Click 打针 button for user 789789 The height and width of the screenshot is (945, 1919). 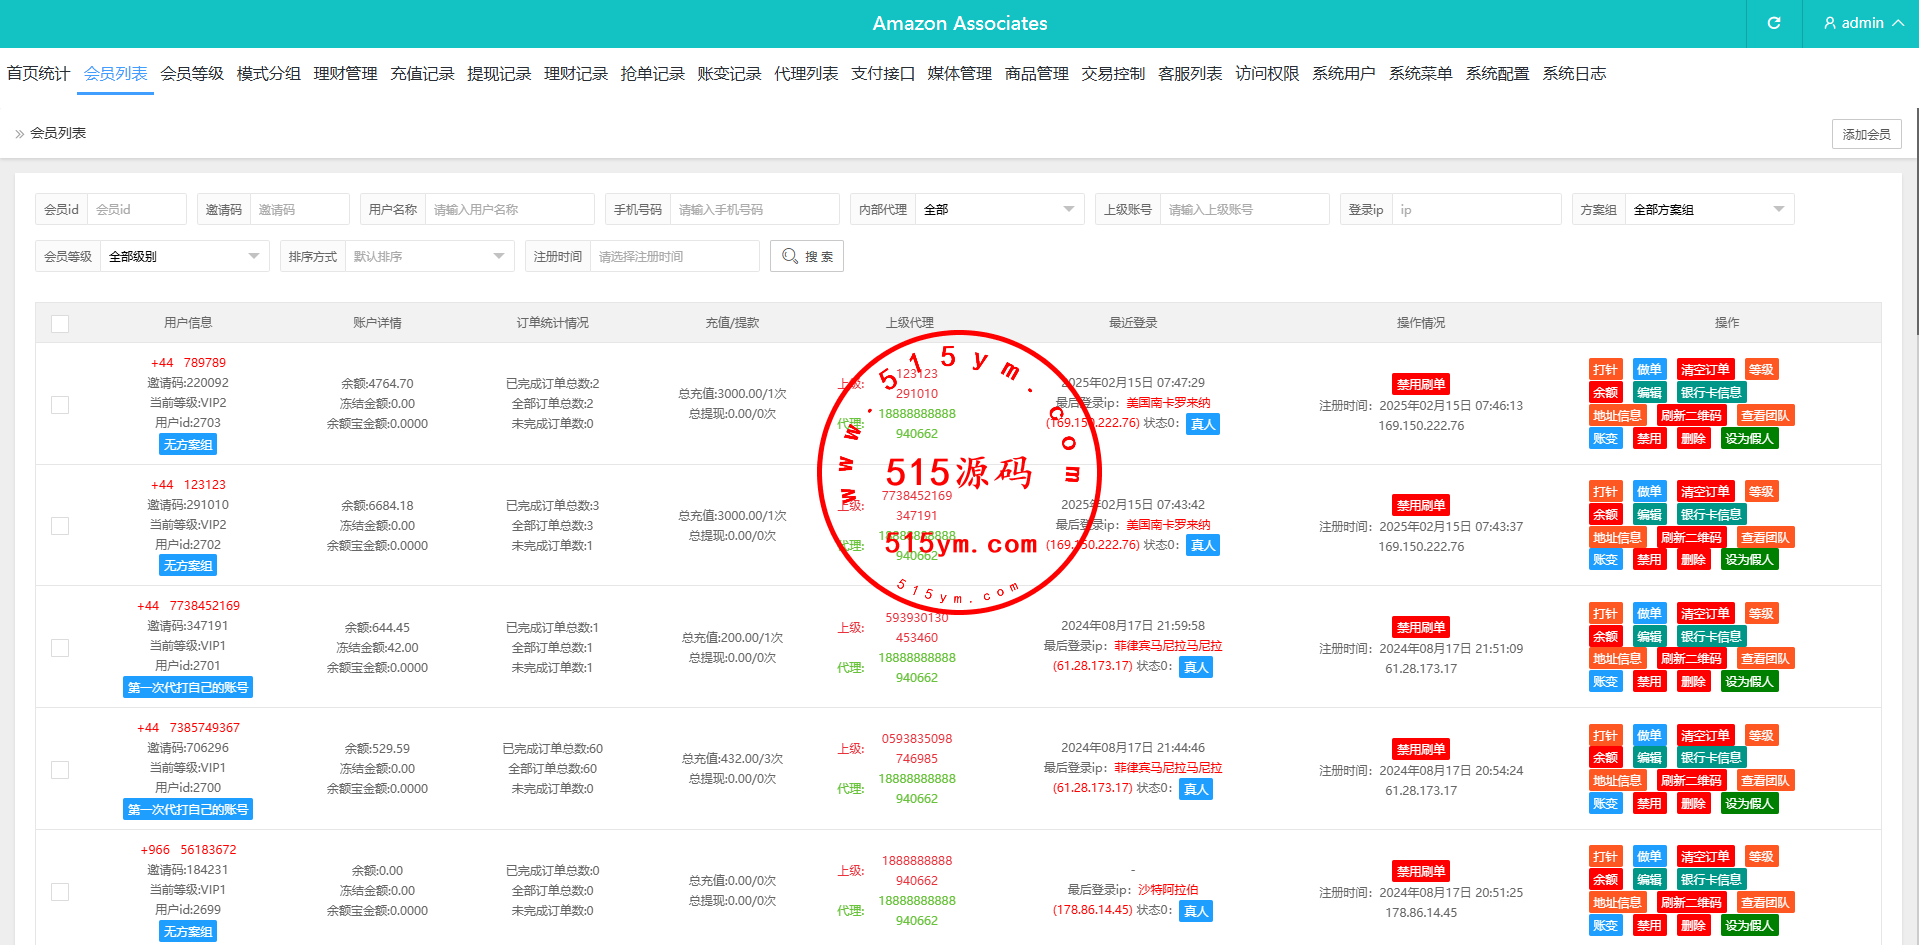(1605, 370)
